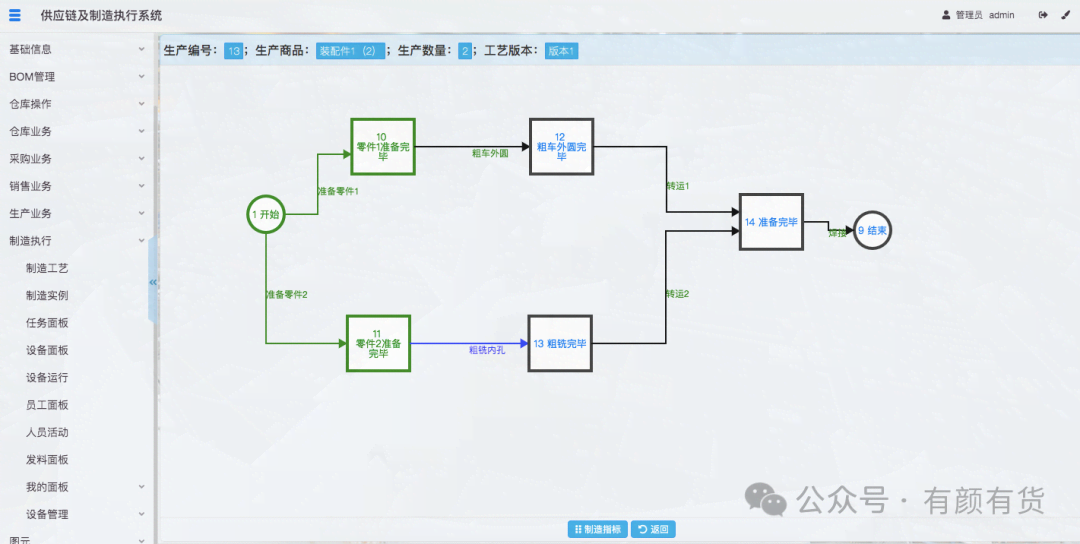The width and height of the screenshot is (1080, 544).
Task: Click the 制造指标 button
Action: pyautogui.click(x=597, y=530)
